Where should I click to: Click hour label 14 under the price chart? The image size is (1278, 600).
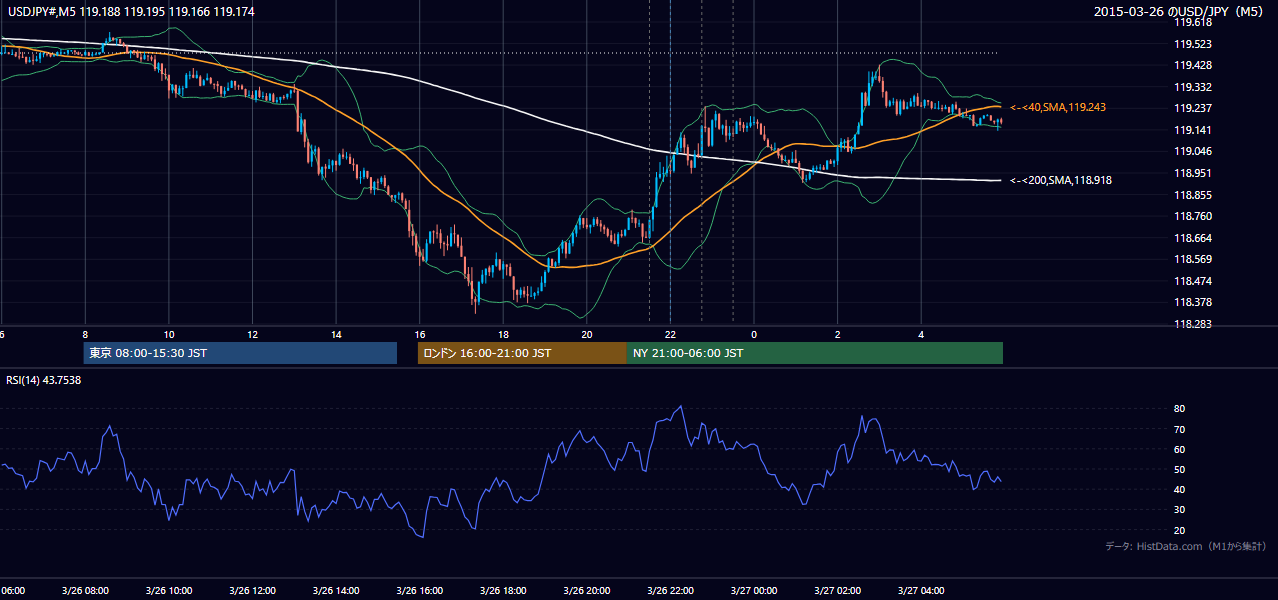(x=336, y=335)
